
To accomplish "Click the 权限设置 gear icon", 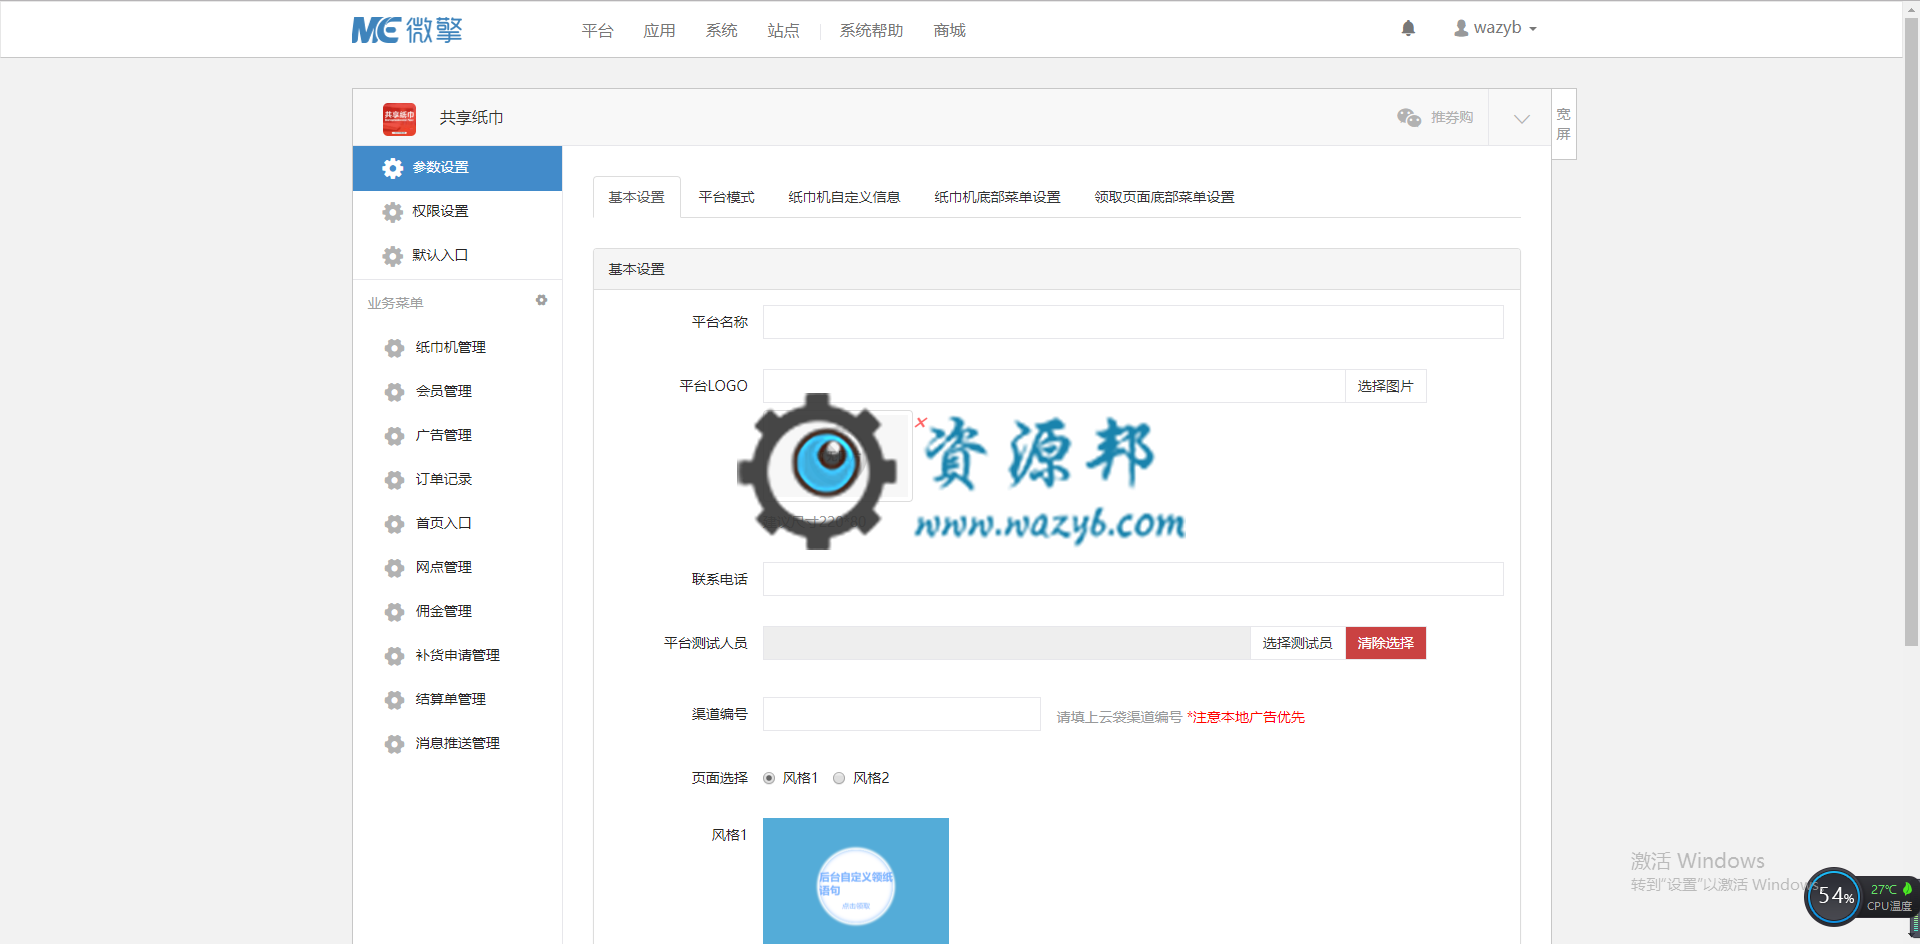I will (393, 212).
